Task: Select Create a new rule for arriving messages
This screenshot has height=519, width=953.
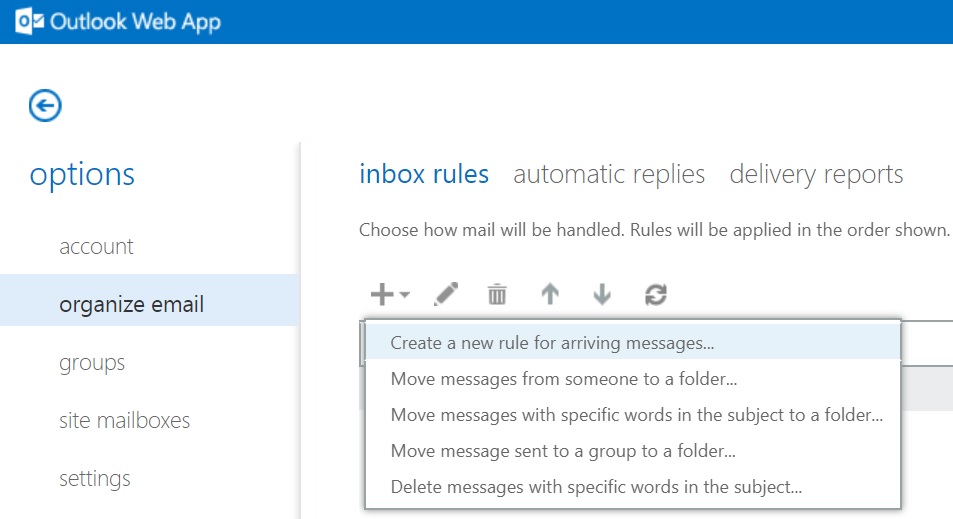Action: pyautogui.click(x=552, y=343)
